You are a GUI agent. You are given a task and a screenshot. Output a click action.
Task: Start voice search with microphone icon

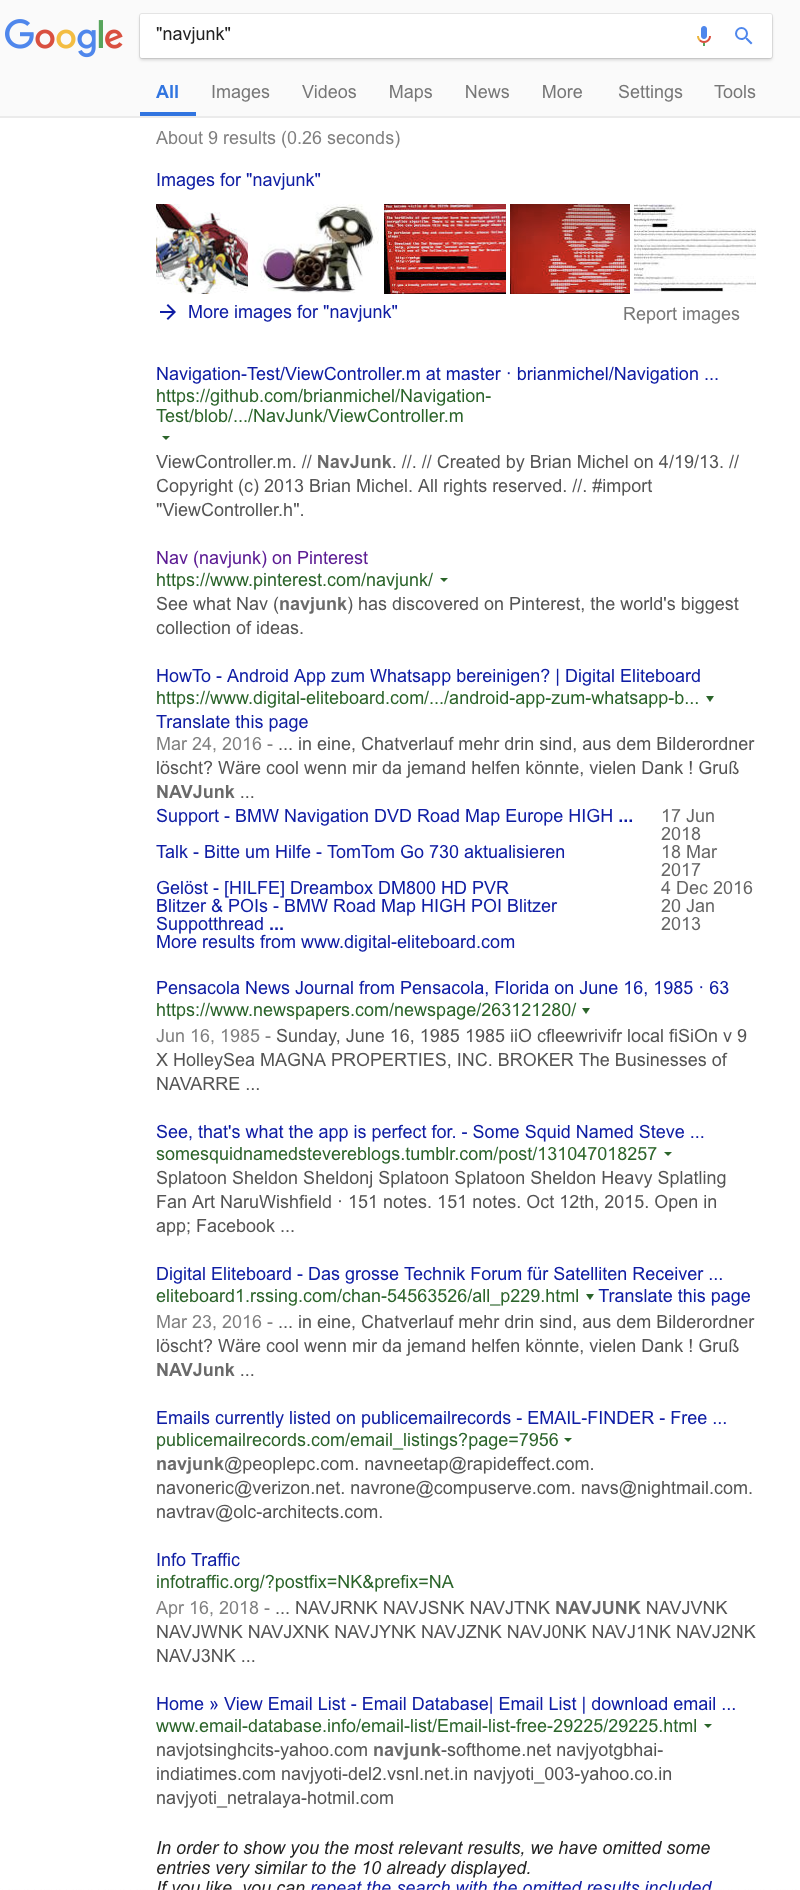pos(704,36)
